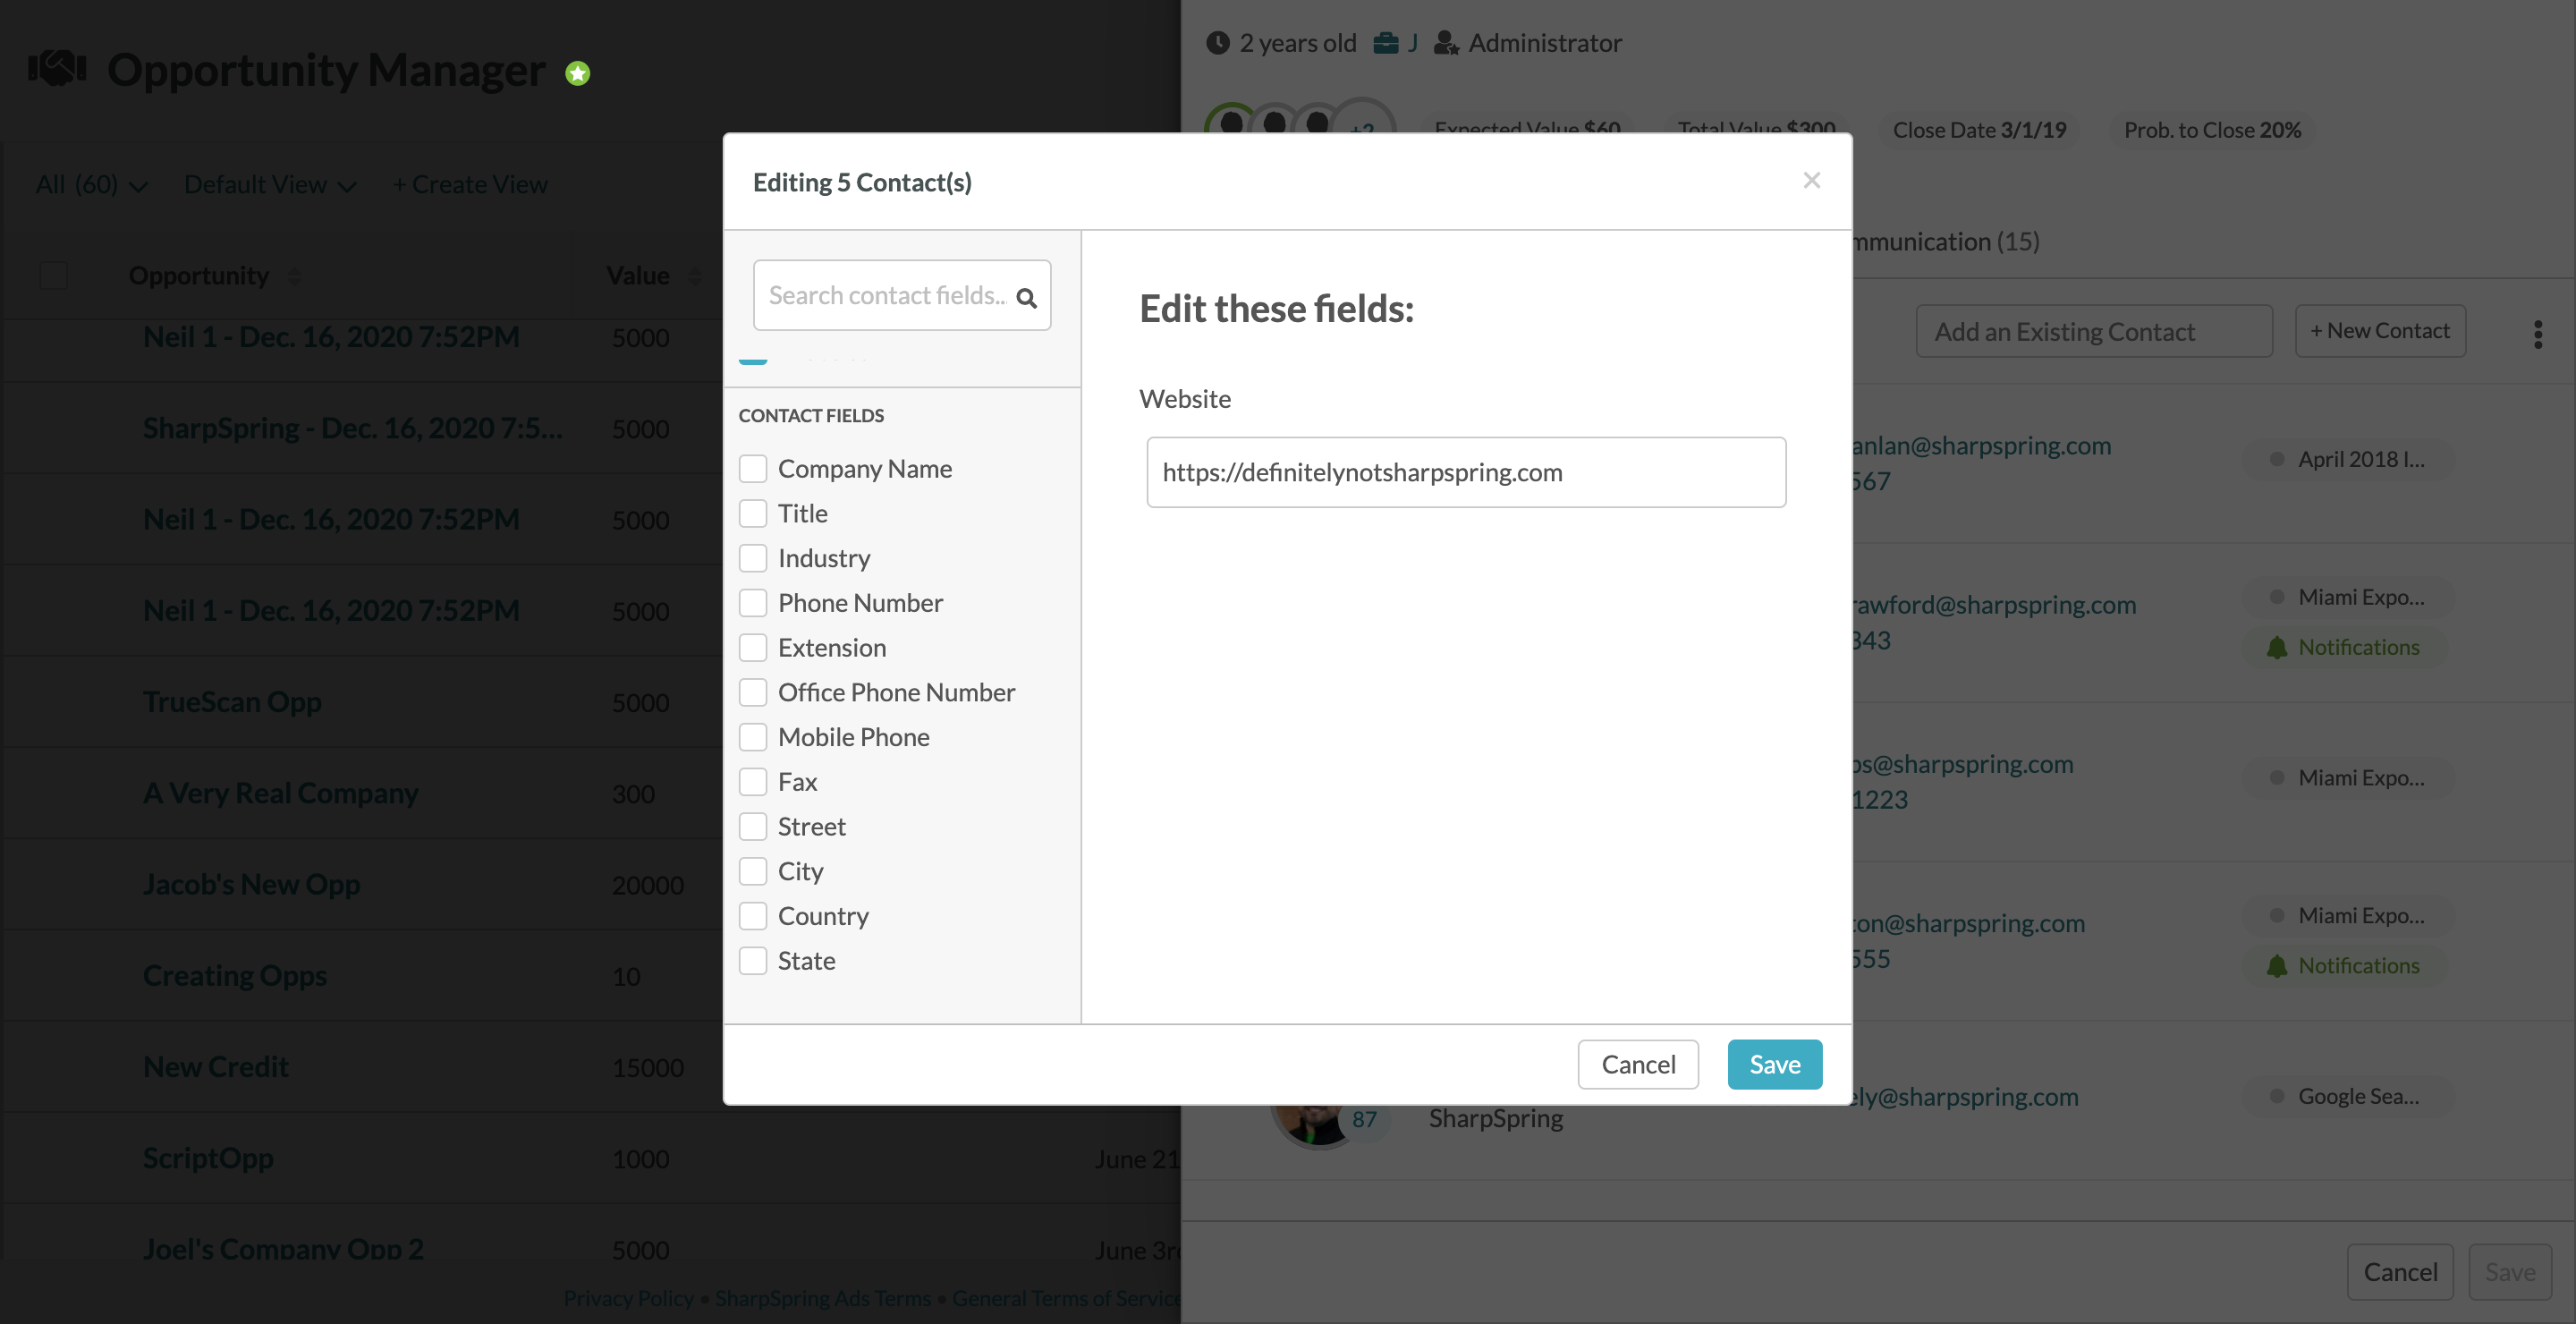Expand the All (60) dropdown
This screenshot has width=2576, height=1324.
92,185
